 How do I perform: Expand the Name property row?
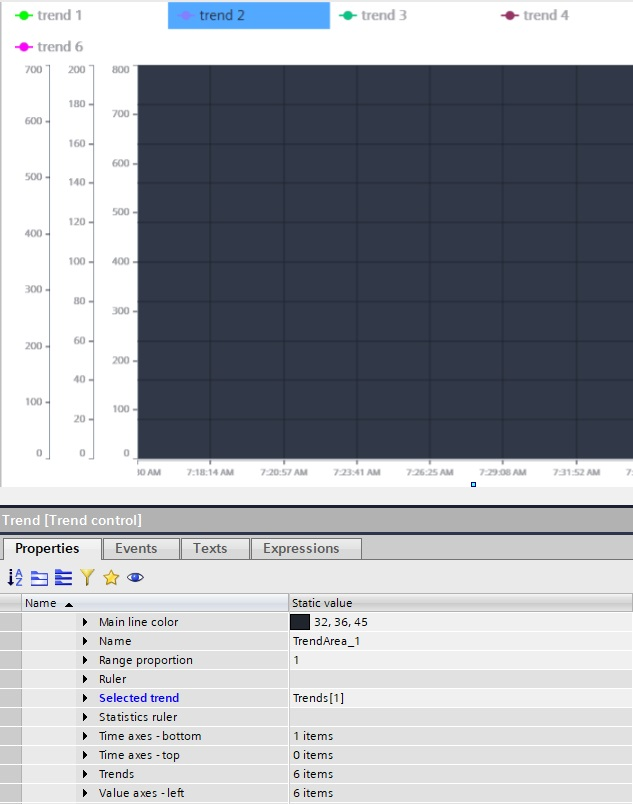click(85, 641)
